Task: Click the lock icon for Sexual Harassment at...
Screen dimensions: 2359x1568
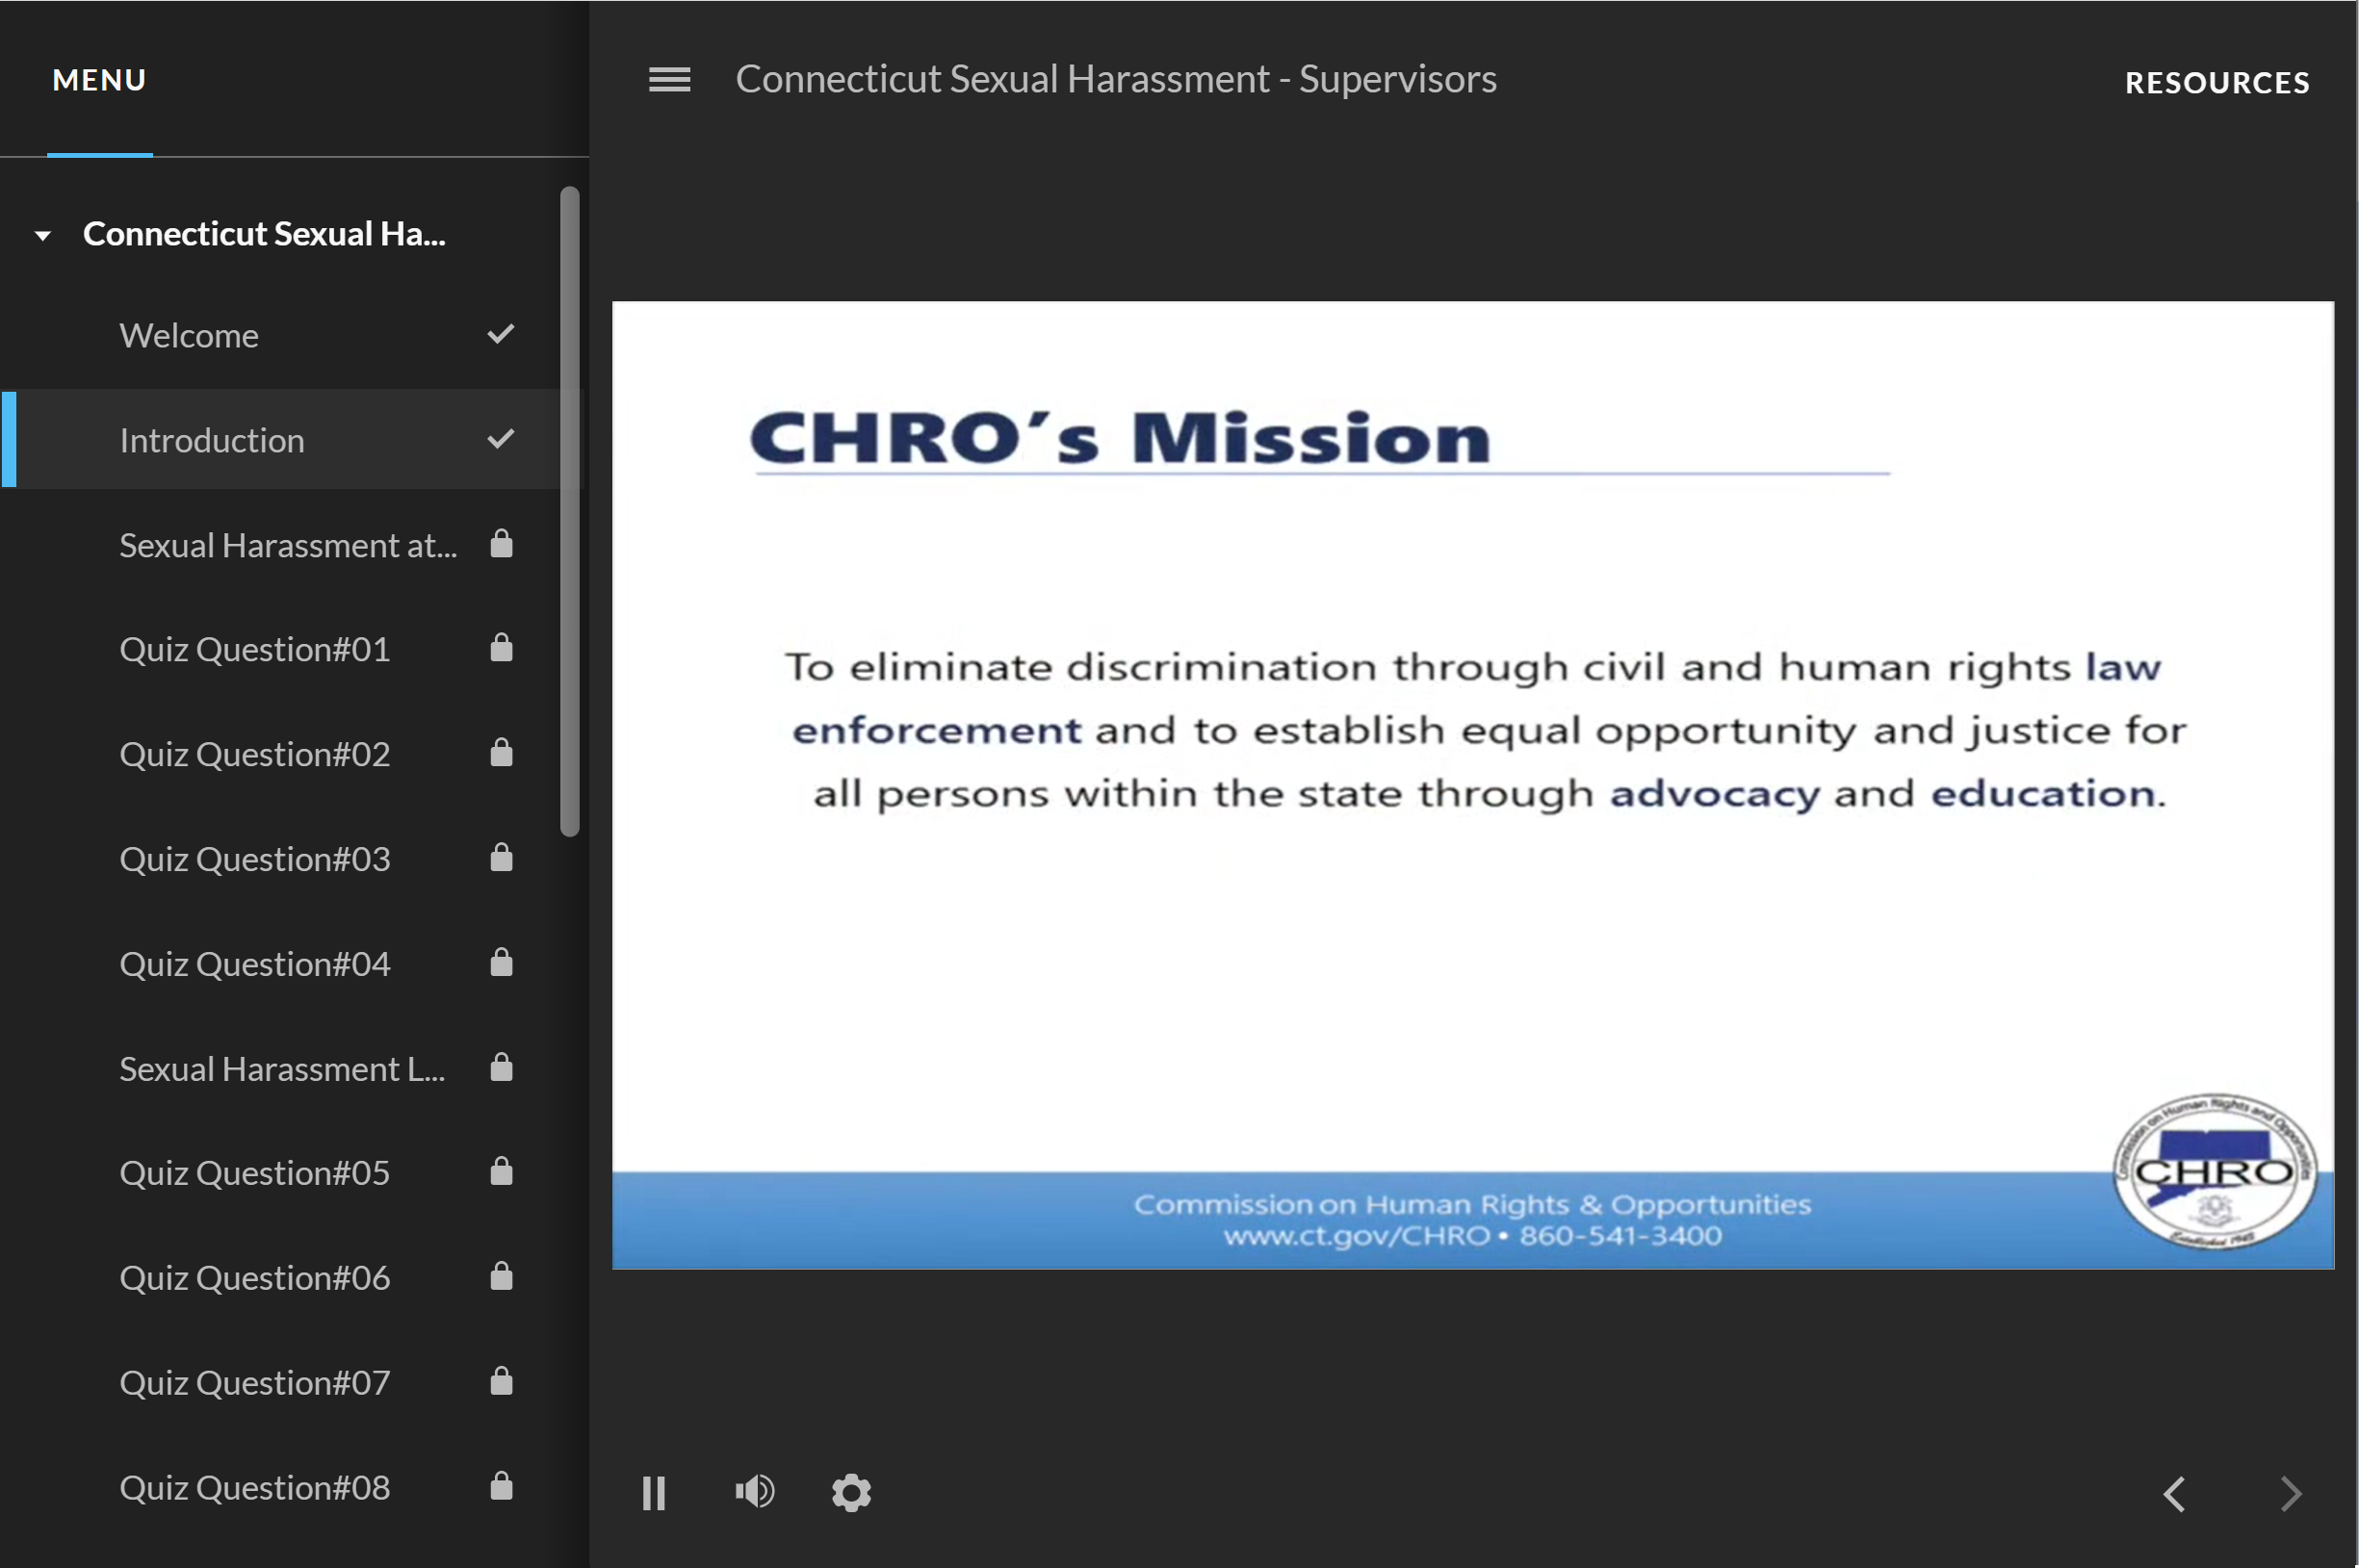Action: pyautogui.click(x=502, y=543)
